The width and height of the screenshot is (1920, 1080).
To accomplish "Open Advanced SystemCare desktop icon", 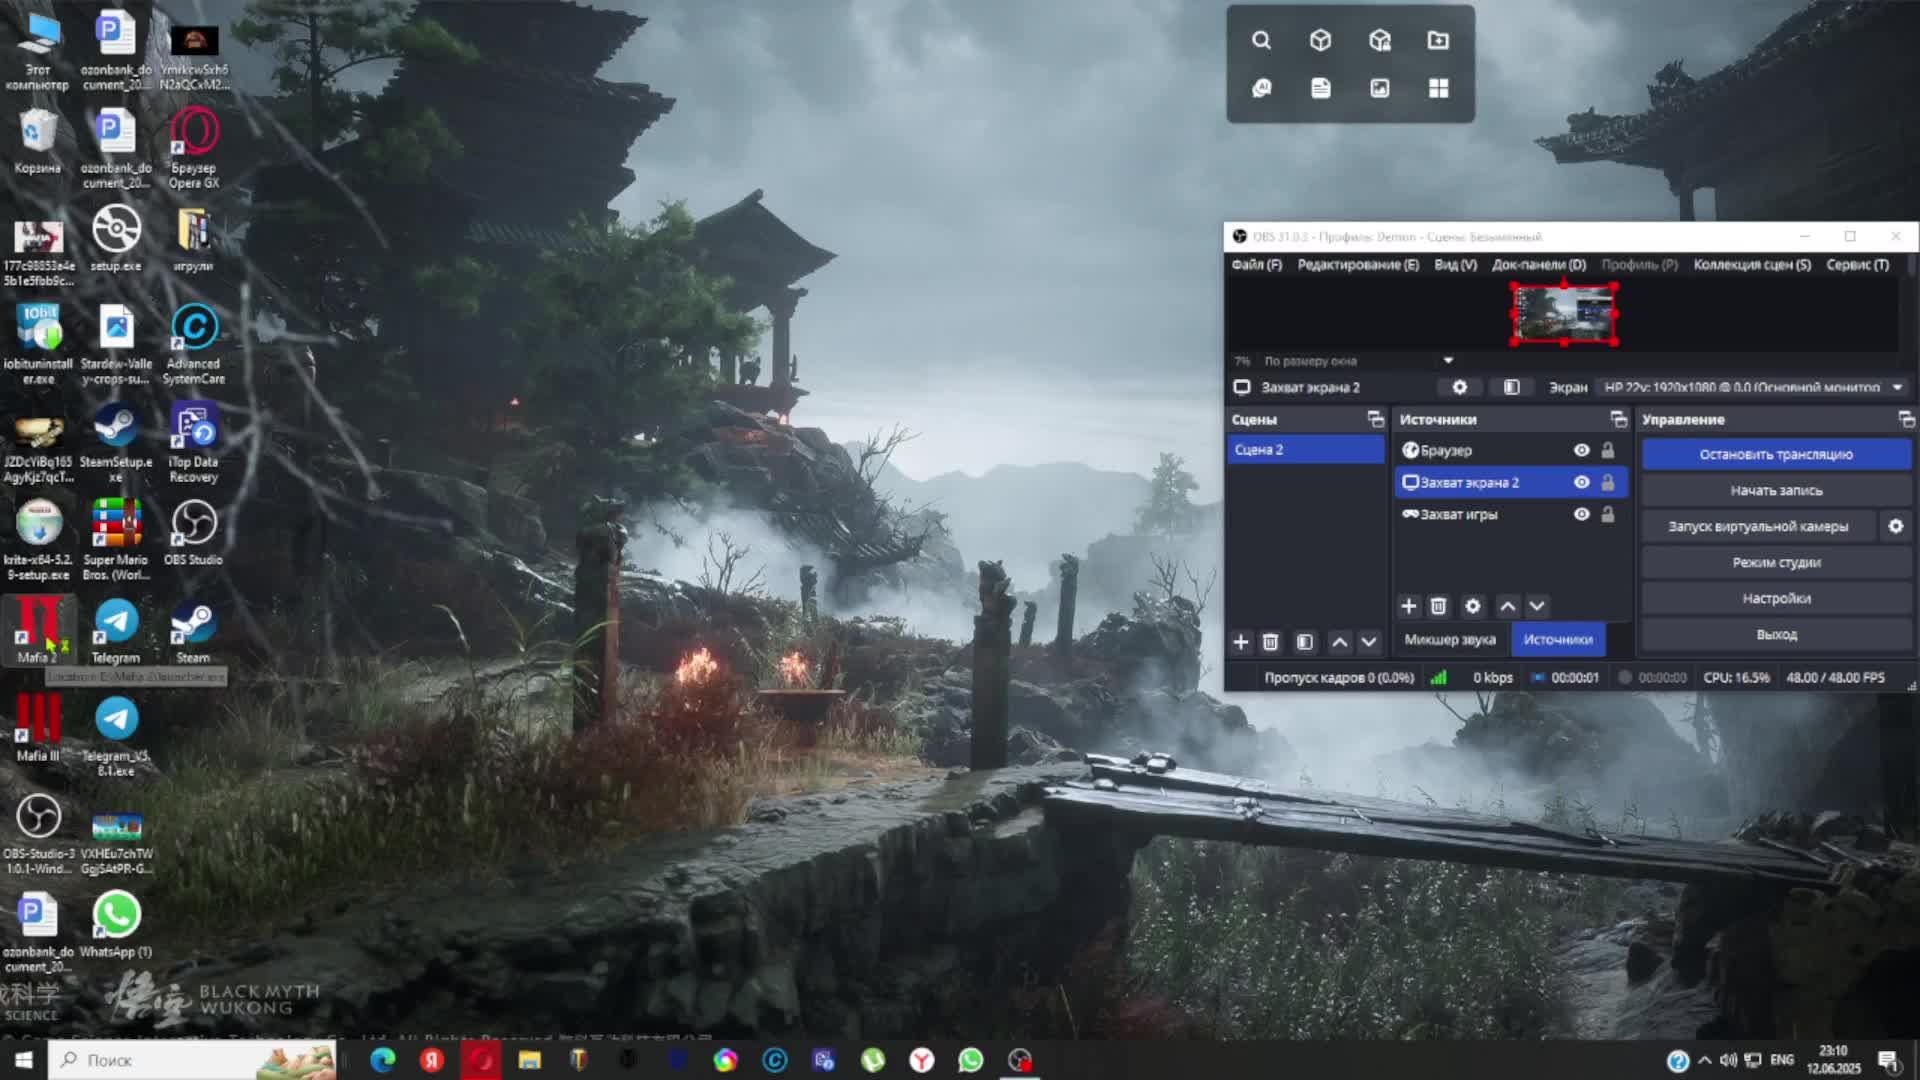I will point(194,344).
